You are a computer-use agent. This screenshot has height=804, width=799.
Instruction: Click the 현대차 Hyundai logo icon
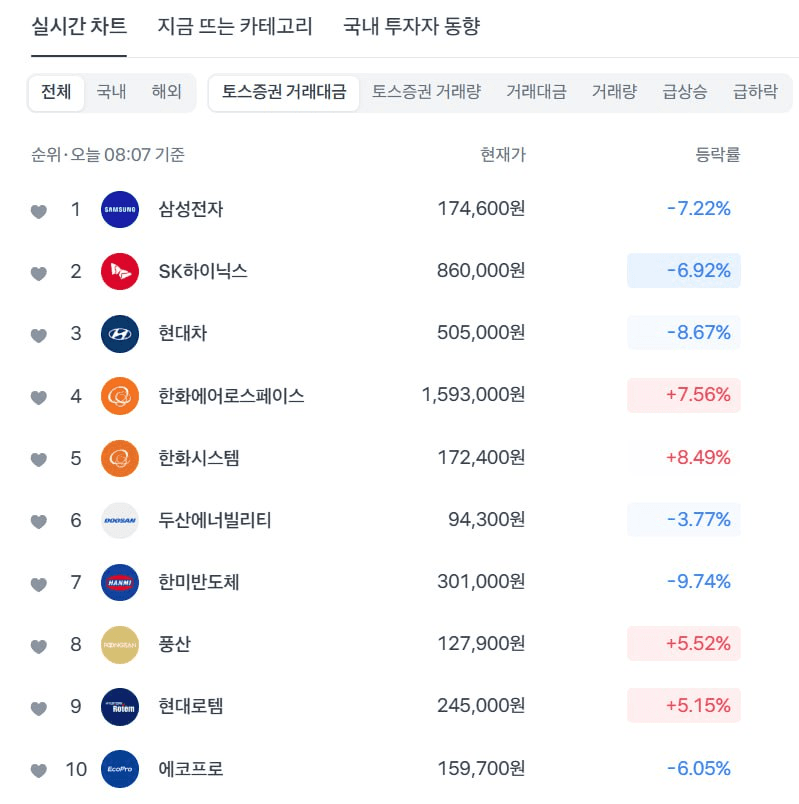[x=120, y=334]
